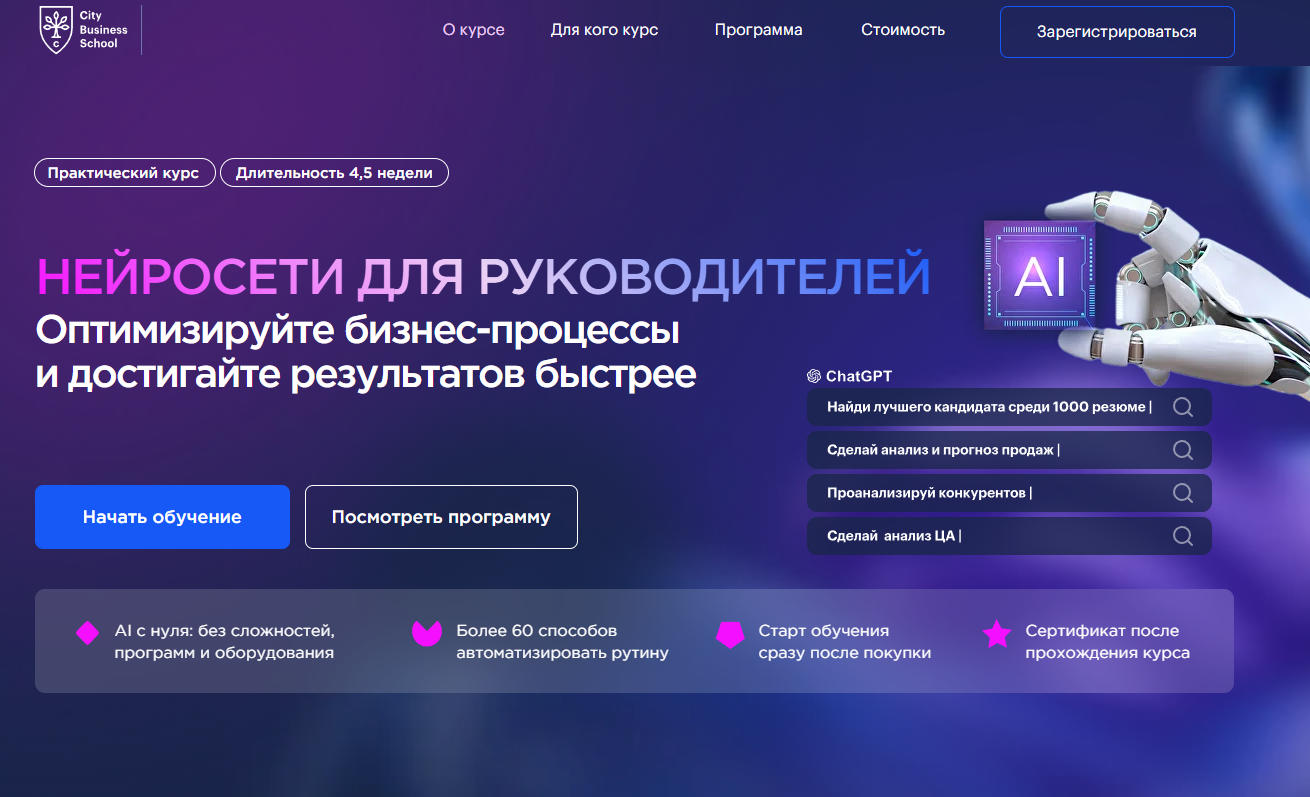Click the search icon beside 'Сделай анализ и прогноз продаж'
1310x797 pixels.
[1183, 450]
